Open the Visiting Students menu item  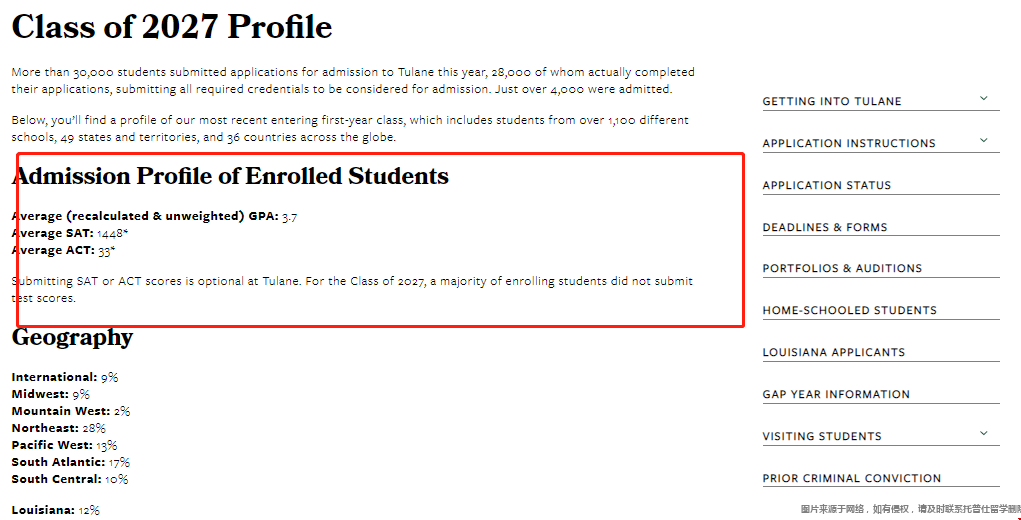(822, 437)
